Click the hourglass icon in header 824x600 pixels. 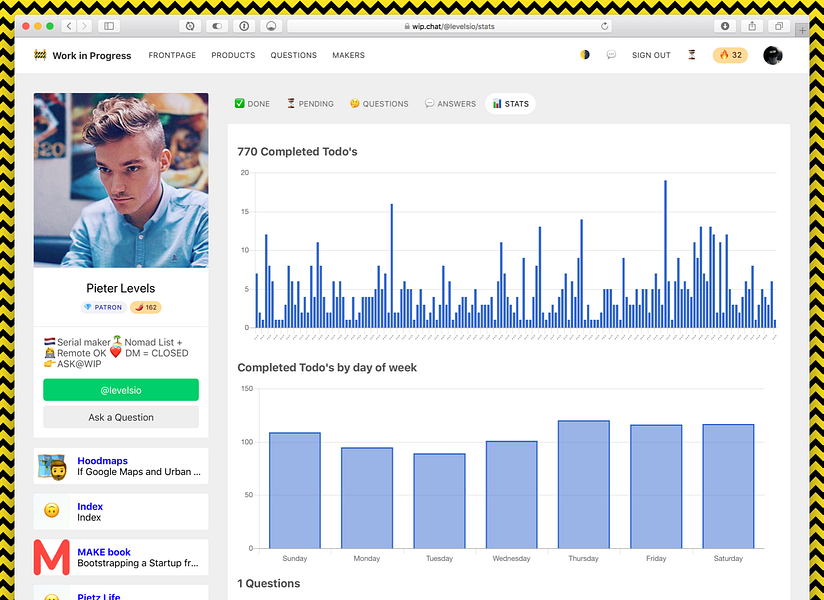(692, 55)
